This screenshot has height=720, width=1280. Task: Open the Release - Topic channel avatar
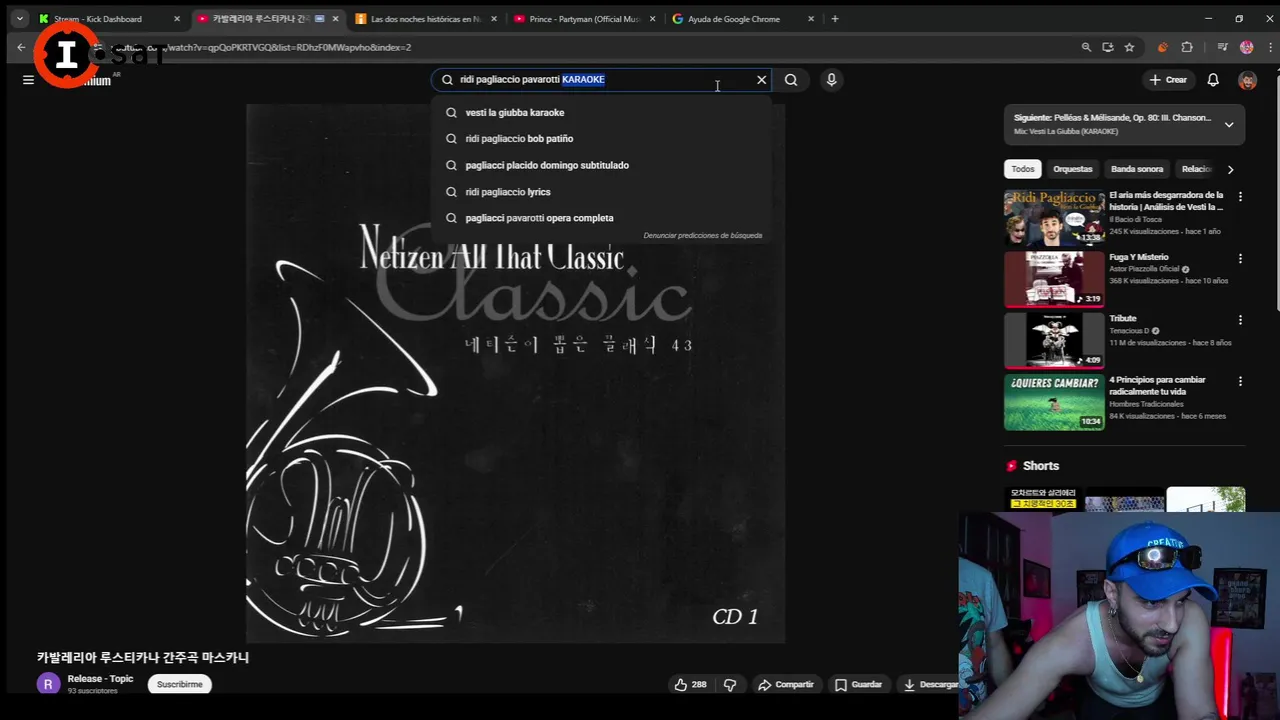coord(48,684)
